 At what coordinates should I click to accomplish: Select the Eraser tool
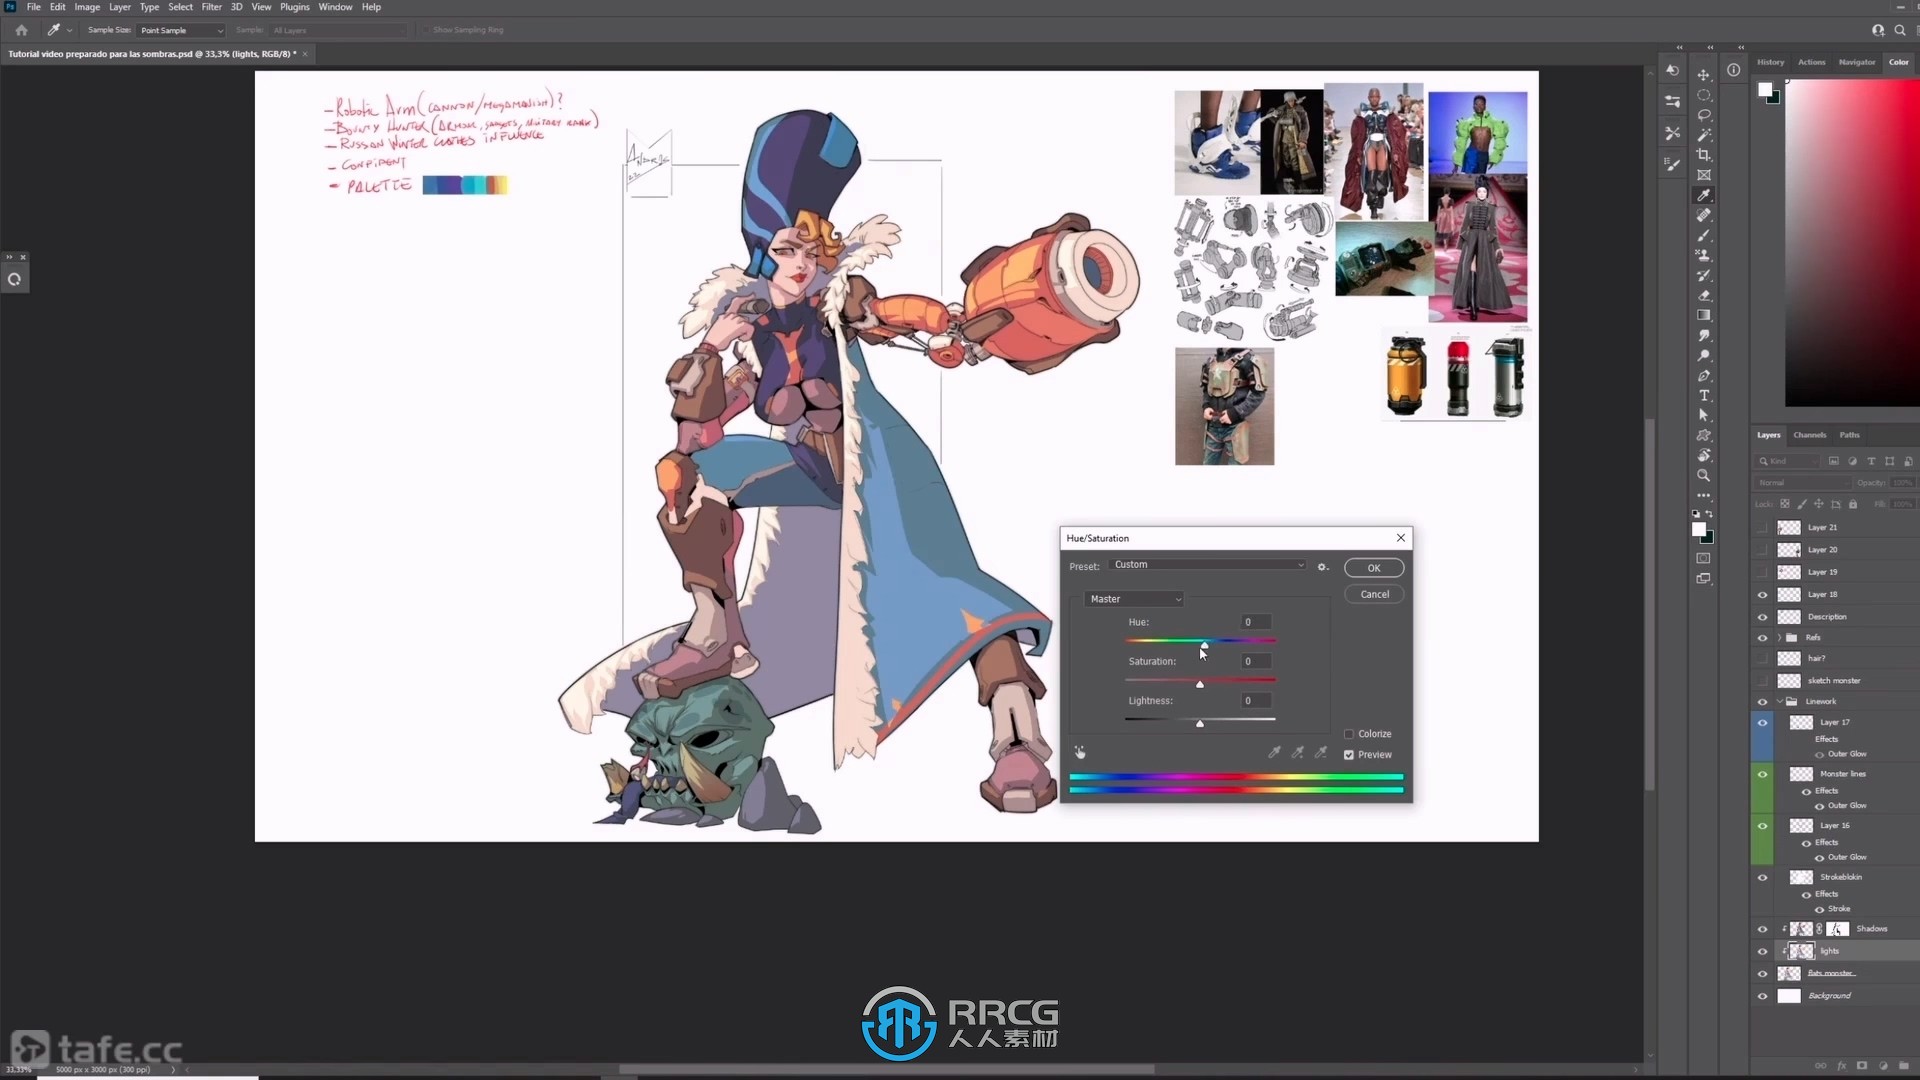(1704, 296)
